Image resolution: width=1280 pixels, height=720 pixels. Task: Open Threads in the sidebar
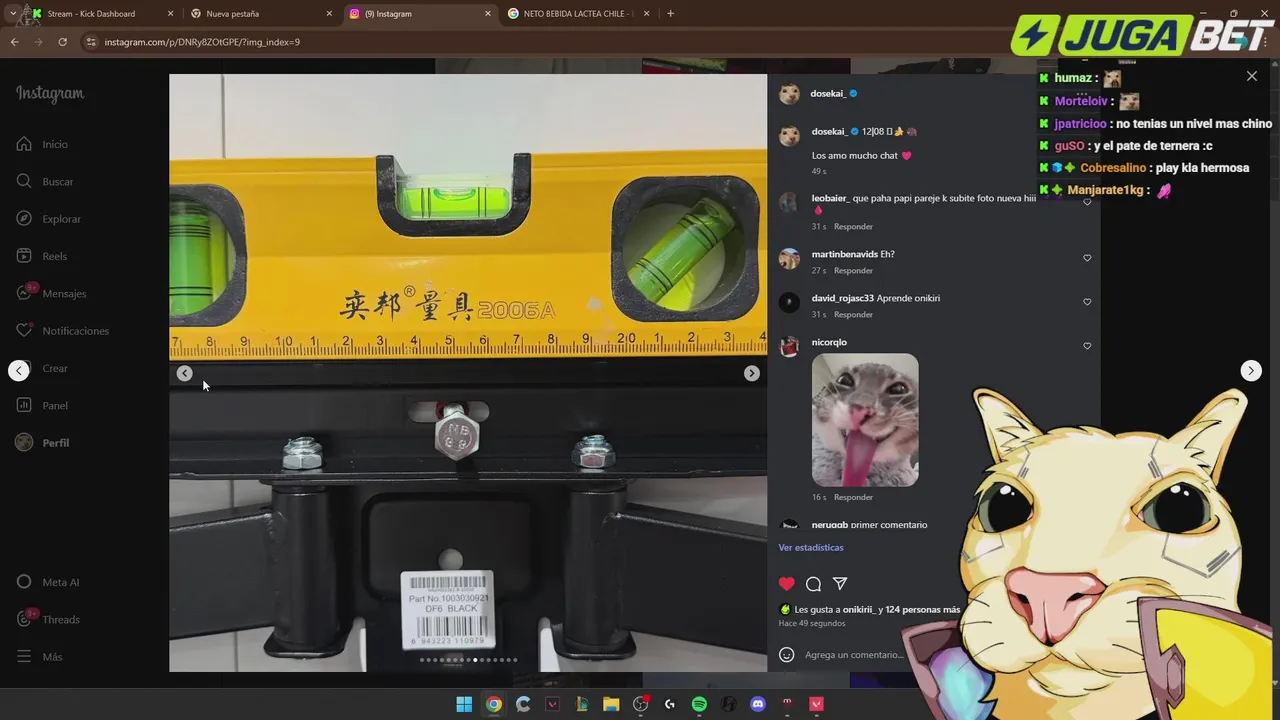[x=47, y=619]
